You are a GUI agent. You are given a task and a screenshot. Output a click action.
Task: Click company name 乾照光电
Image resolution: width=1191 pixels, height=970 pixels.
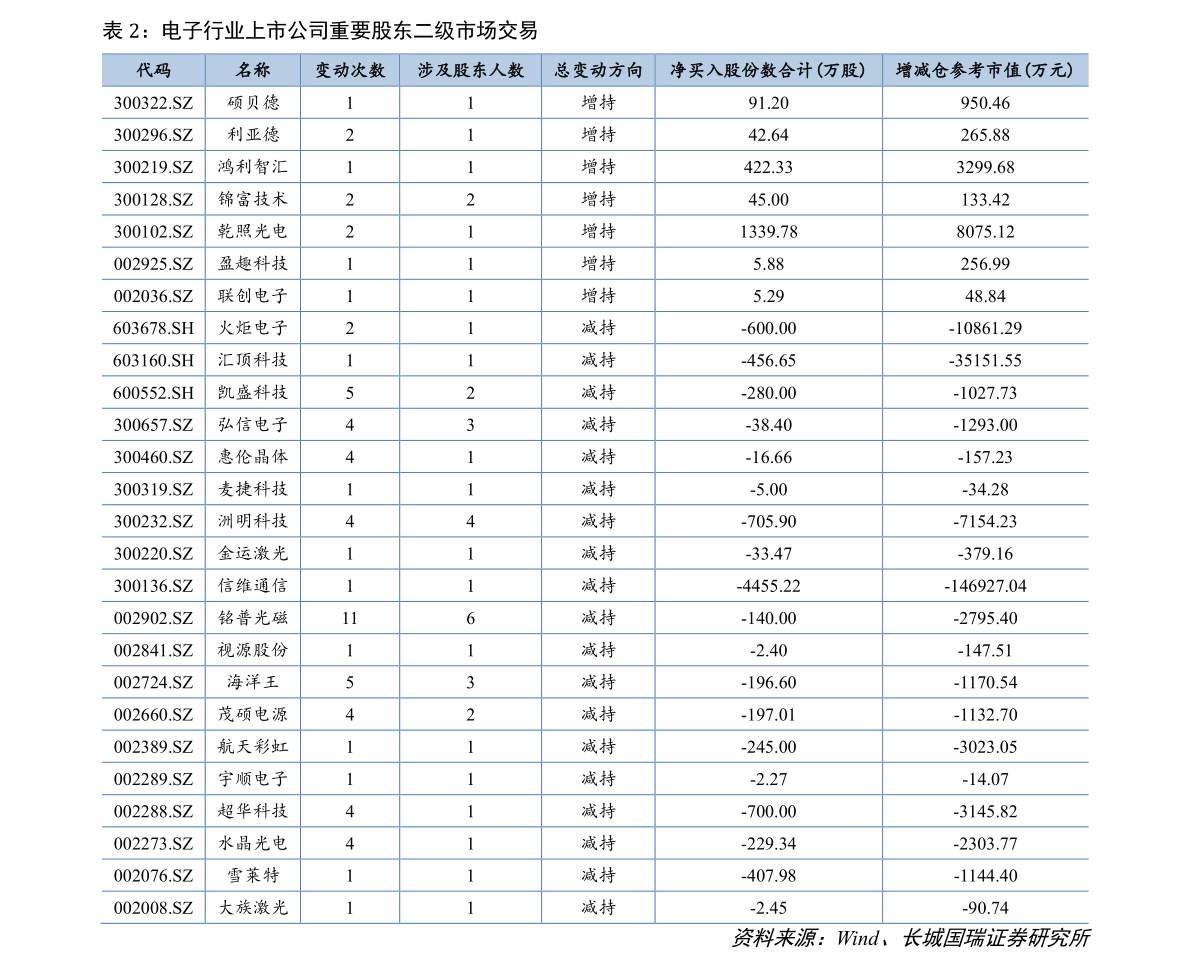tap(253, 231)
